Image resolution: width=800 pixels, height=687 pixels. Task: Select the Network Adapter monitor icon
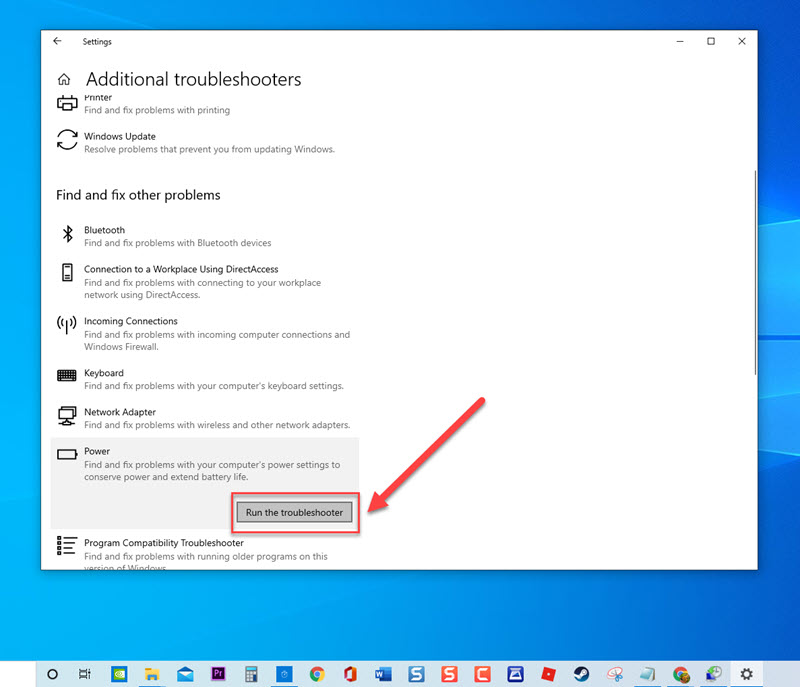tap(67, 416)
